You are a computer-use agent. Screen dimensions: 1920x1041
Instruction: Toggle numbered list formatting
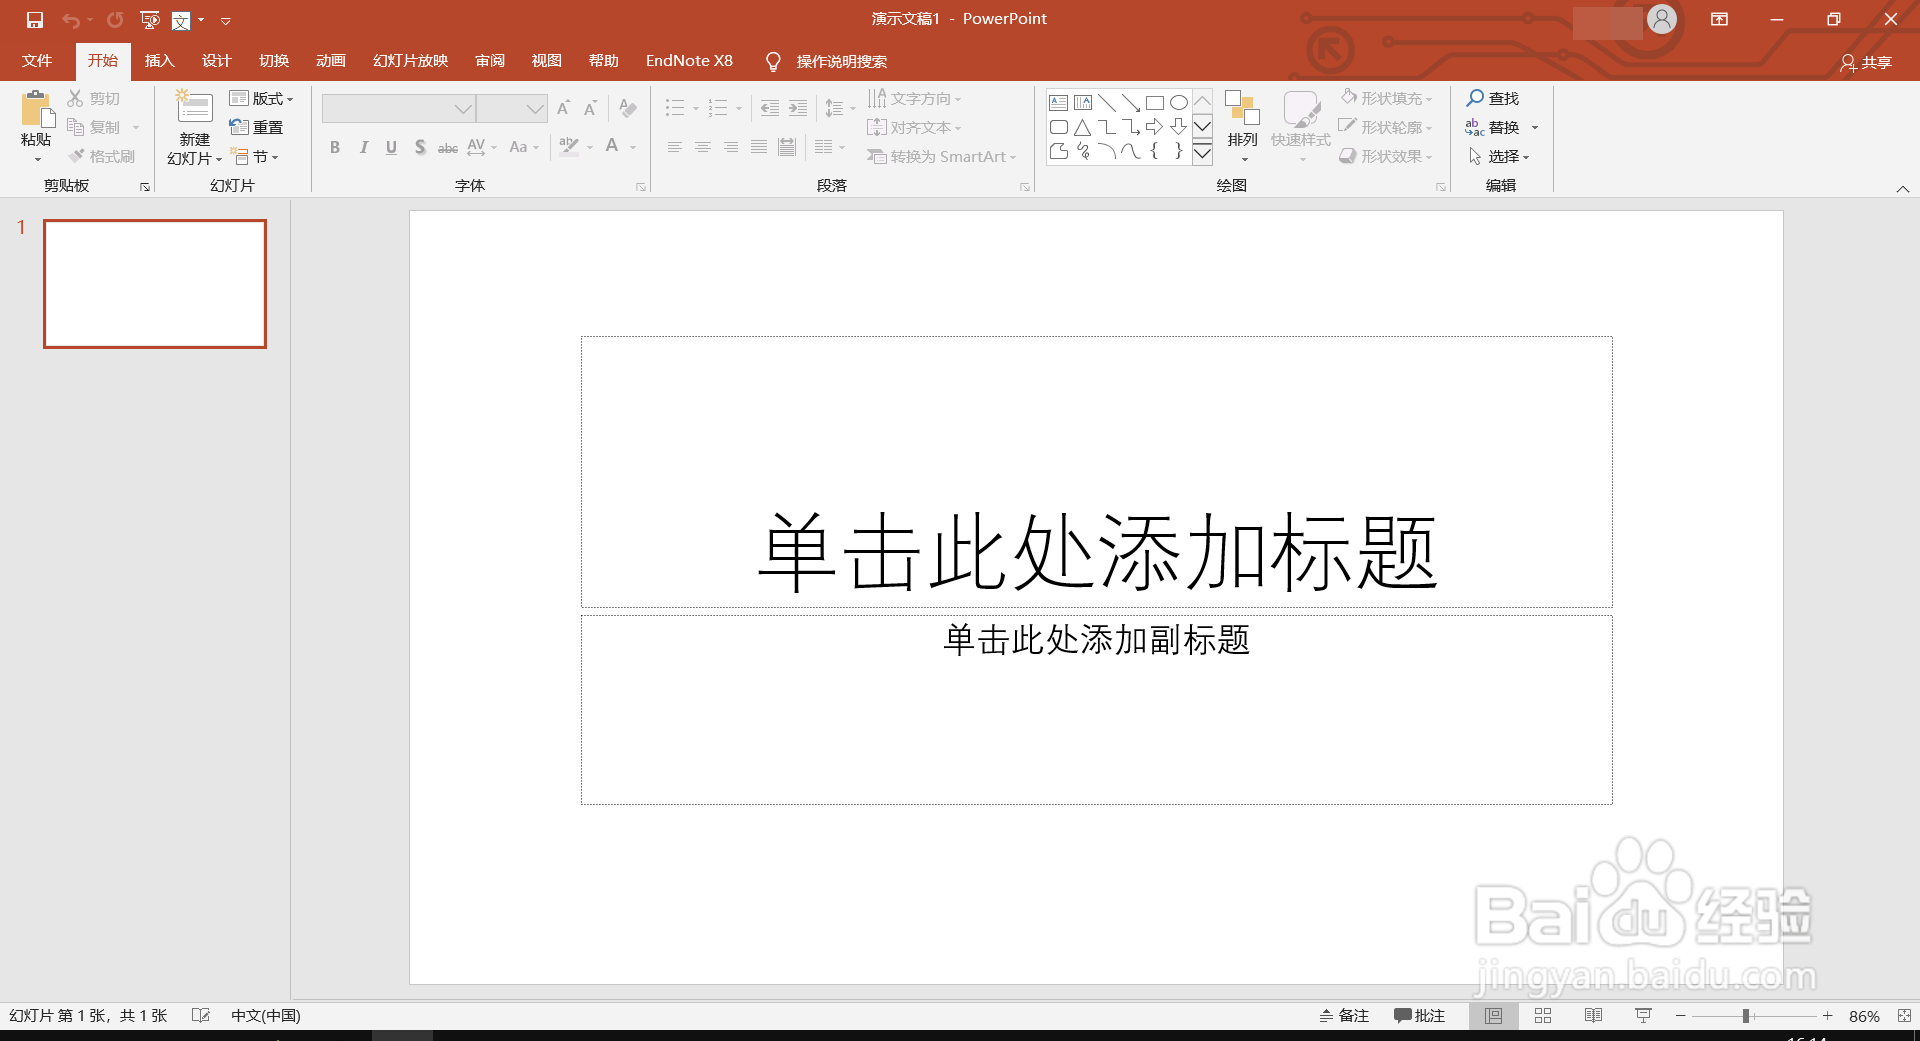[x=719, y=107]
